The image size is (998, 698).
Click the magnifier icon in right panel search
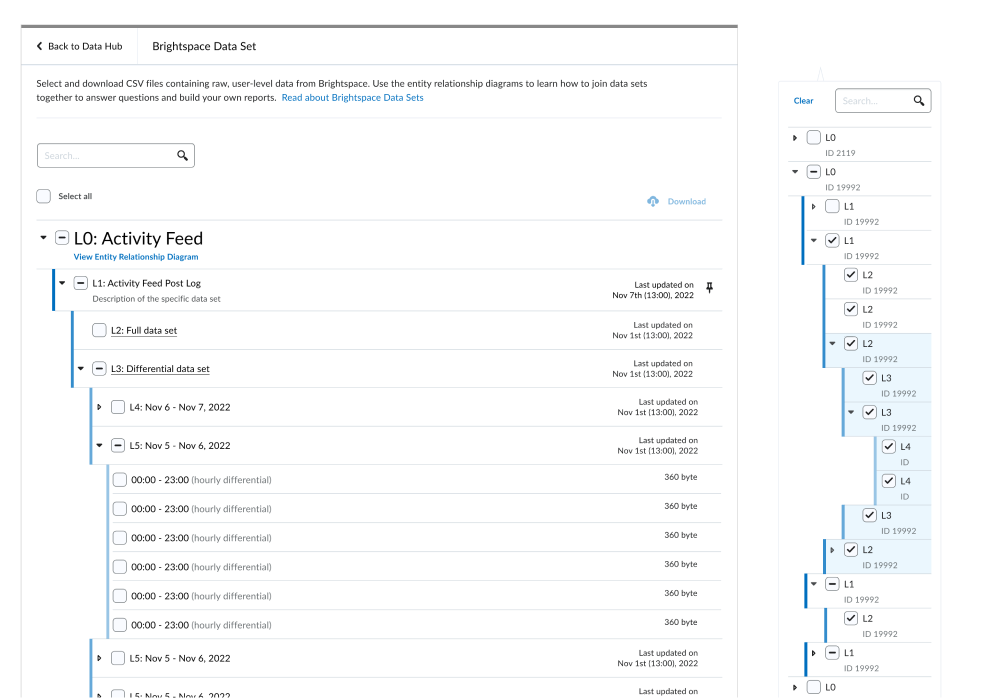[918, 101]
